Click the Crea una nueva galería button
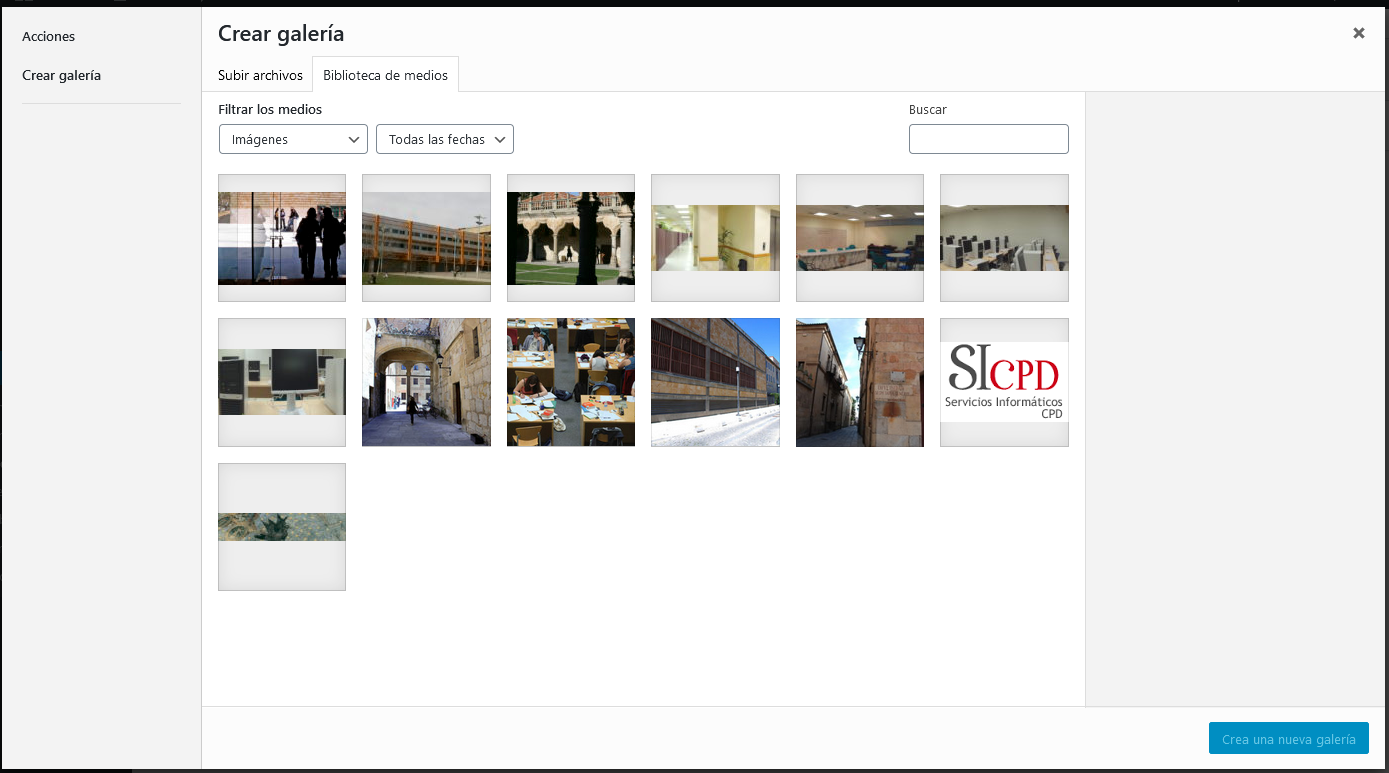The height and width of the screenshot is (773, 1389). (1288, 738)
